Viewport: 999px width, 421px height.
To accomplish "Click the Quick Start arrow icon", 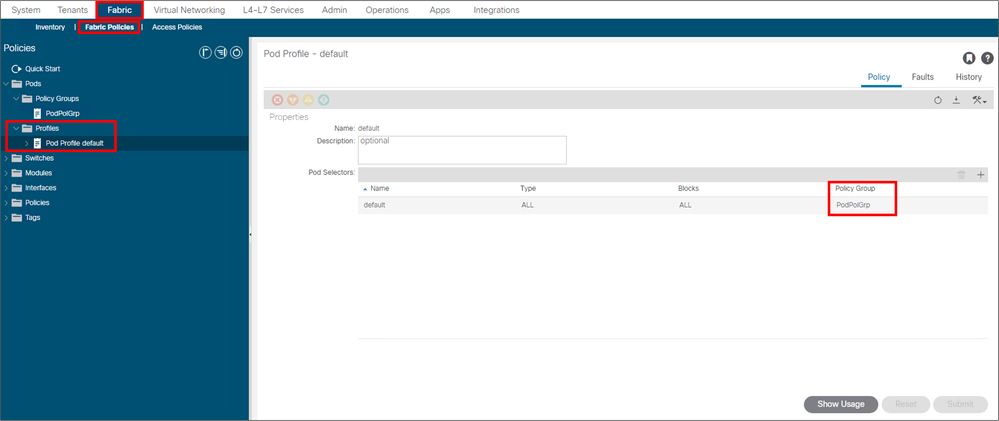I will 17,69.
